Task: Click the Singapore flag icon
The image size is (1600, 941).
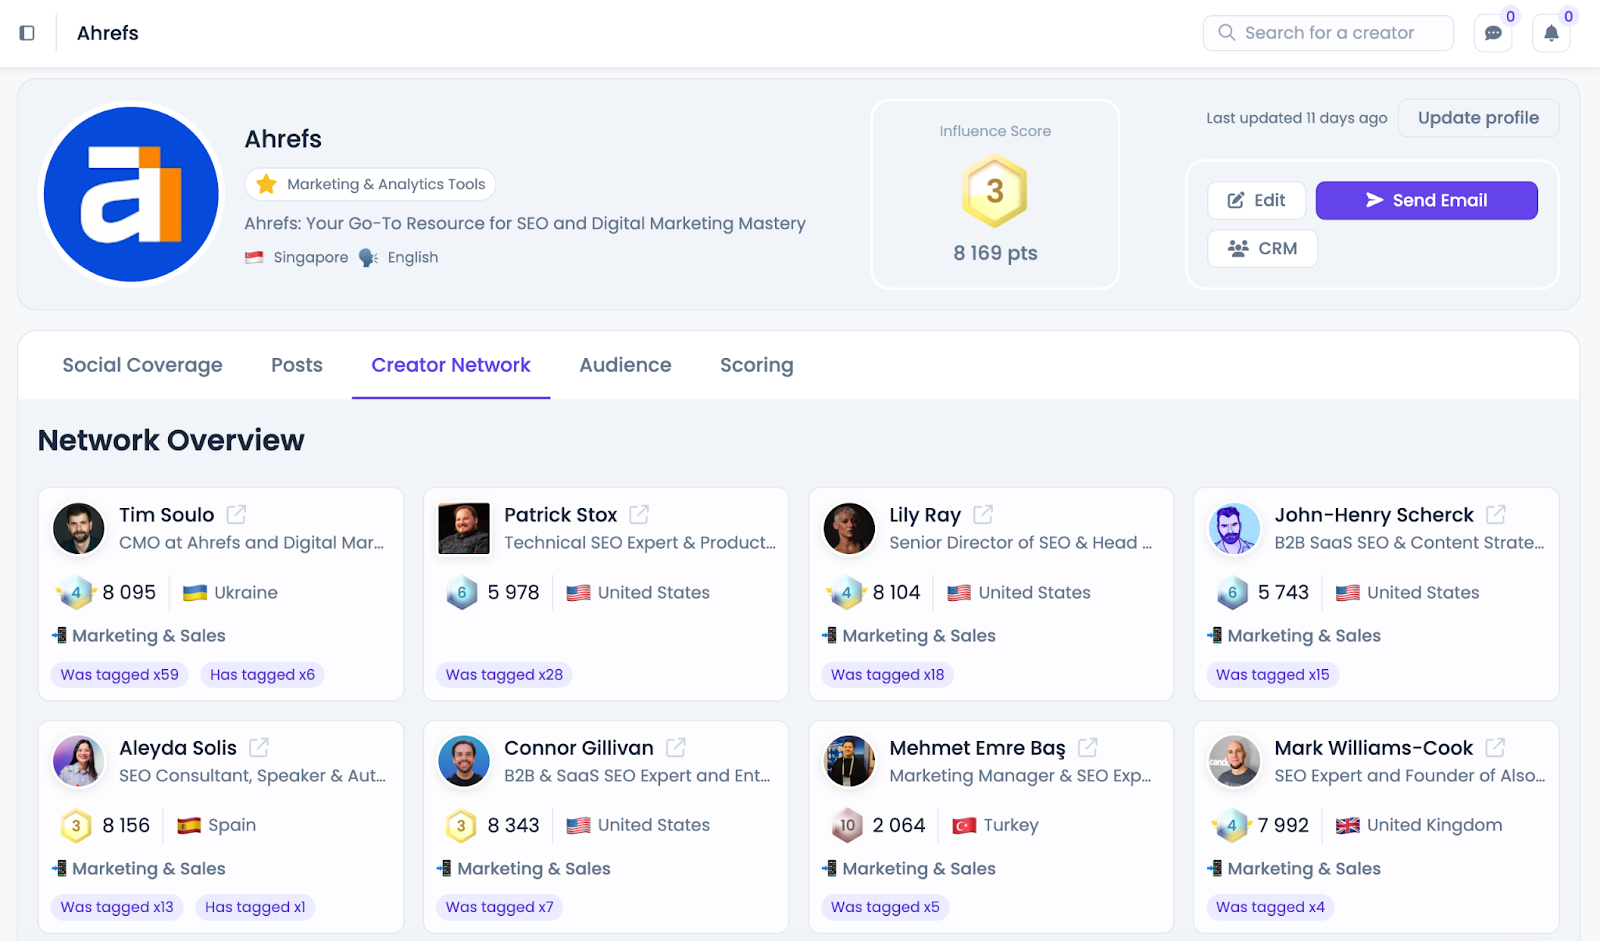Action: tap(255, 257)
